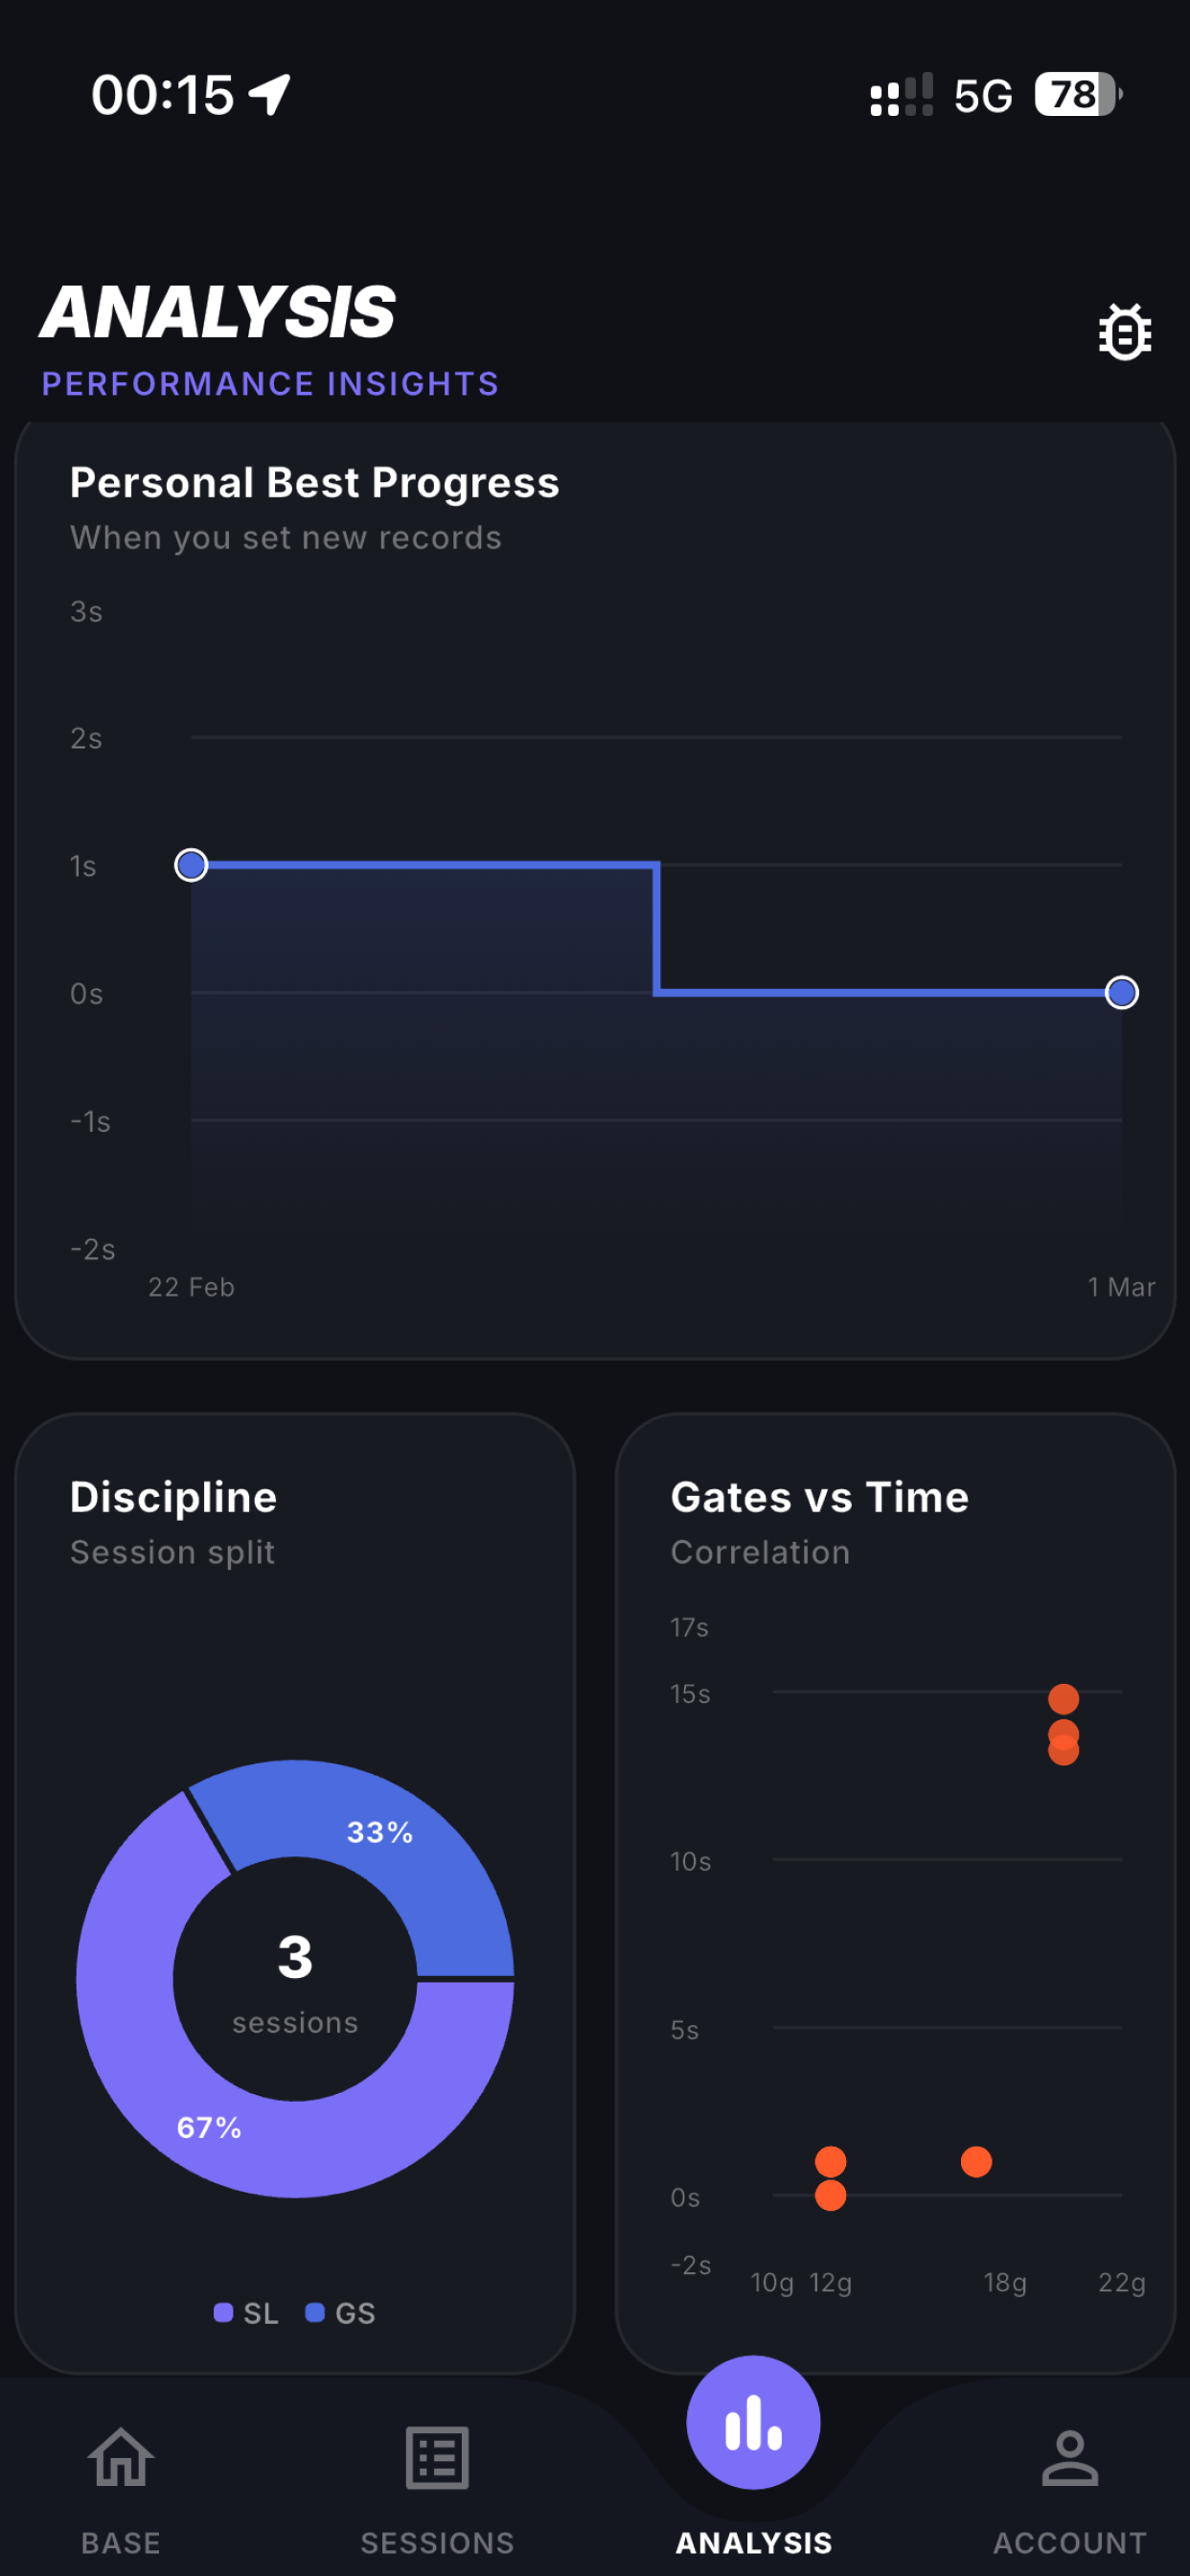Toggle the SL legend entry
Image resolution: width=1190 pixels, height=2576 pixels.
(x=246, y=2313)
